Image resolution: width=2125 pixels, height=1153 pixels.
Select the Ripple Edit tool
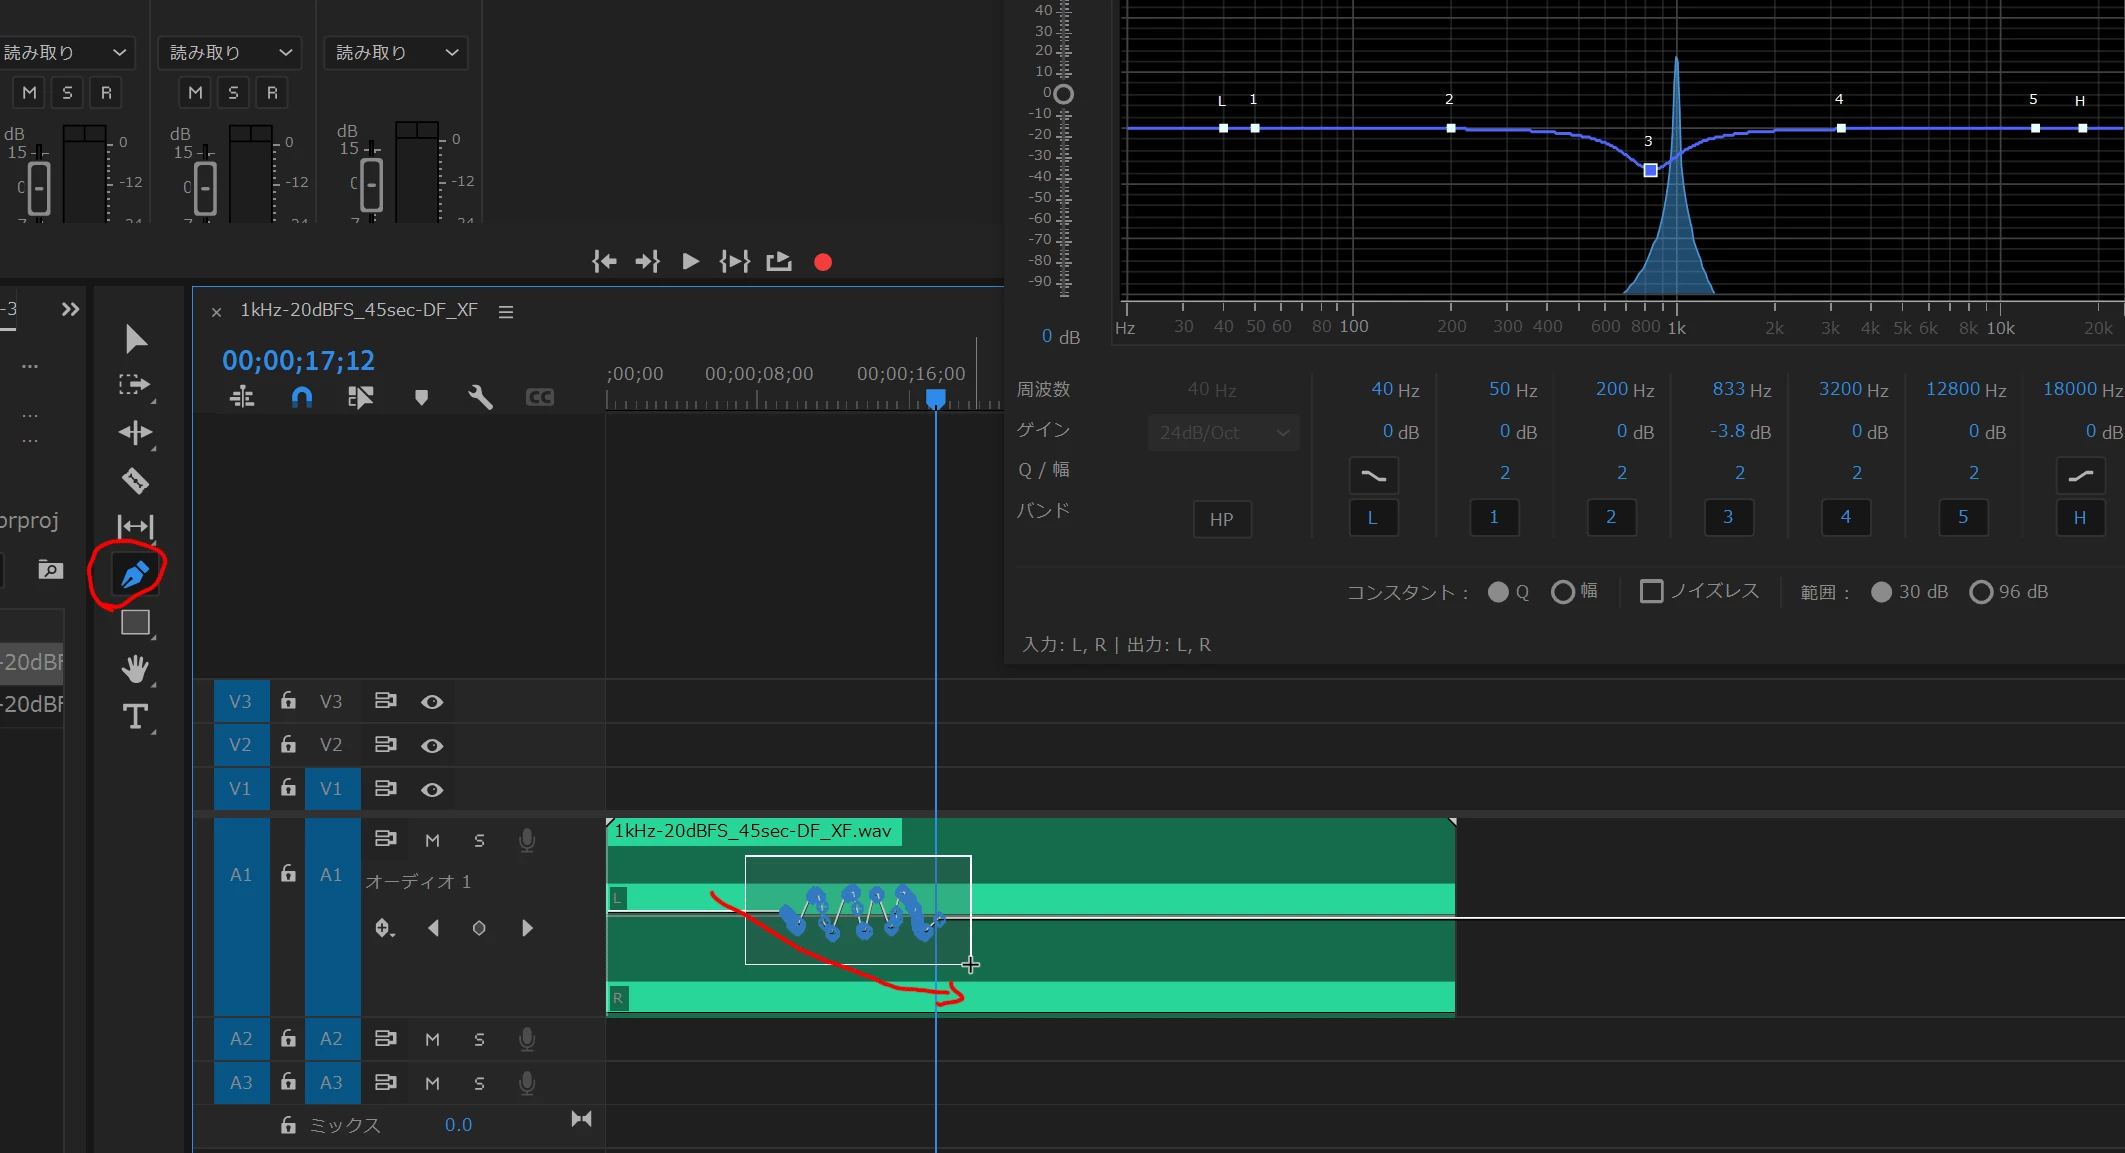135,433
